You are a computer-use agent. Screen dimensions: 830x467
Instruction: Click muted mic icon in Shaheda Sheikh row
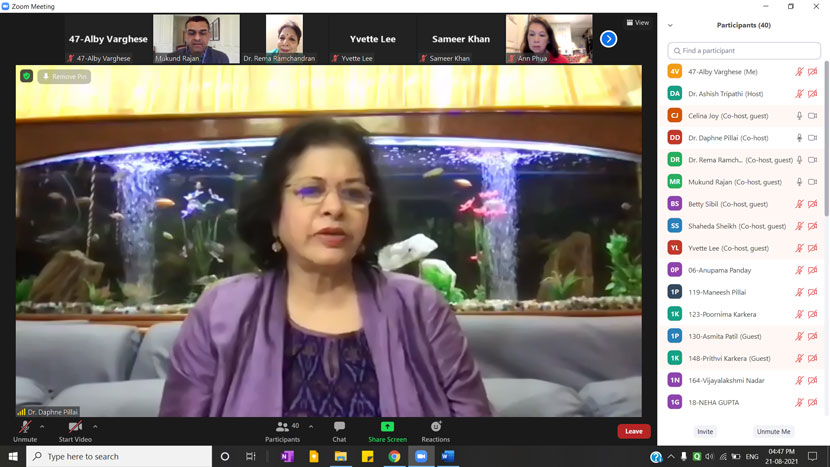799,226
